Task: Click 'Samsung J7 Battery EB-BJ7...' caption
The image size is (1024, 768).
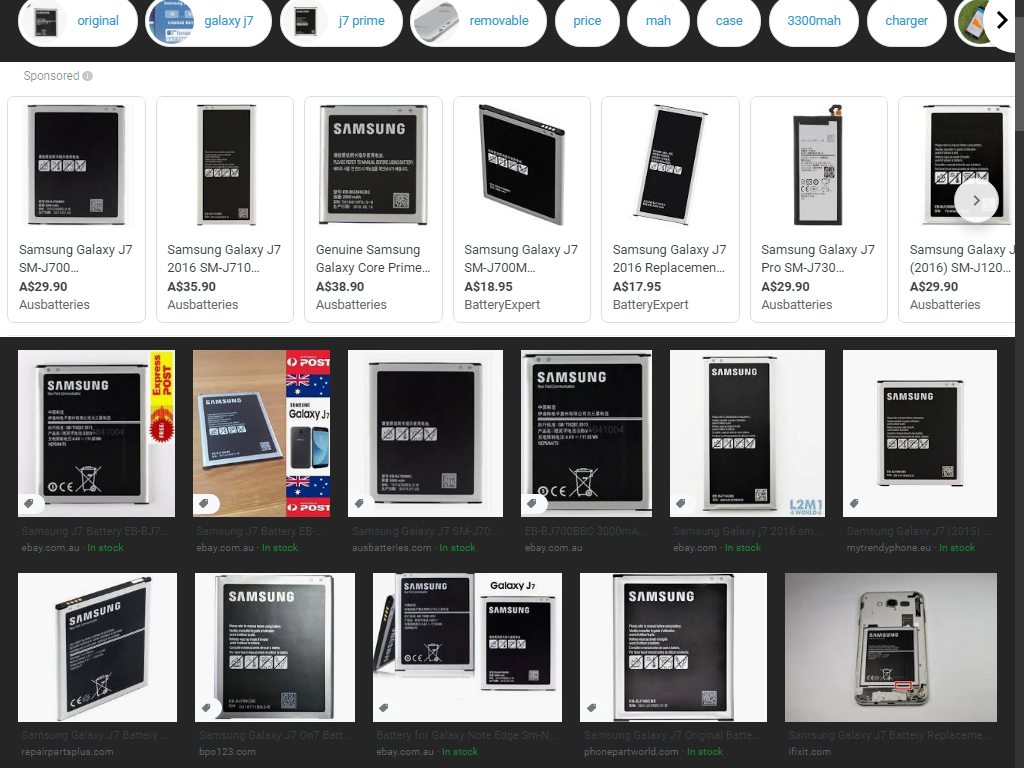Action: (94, 531)
